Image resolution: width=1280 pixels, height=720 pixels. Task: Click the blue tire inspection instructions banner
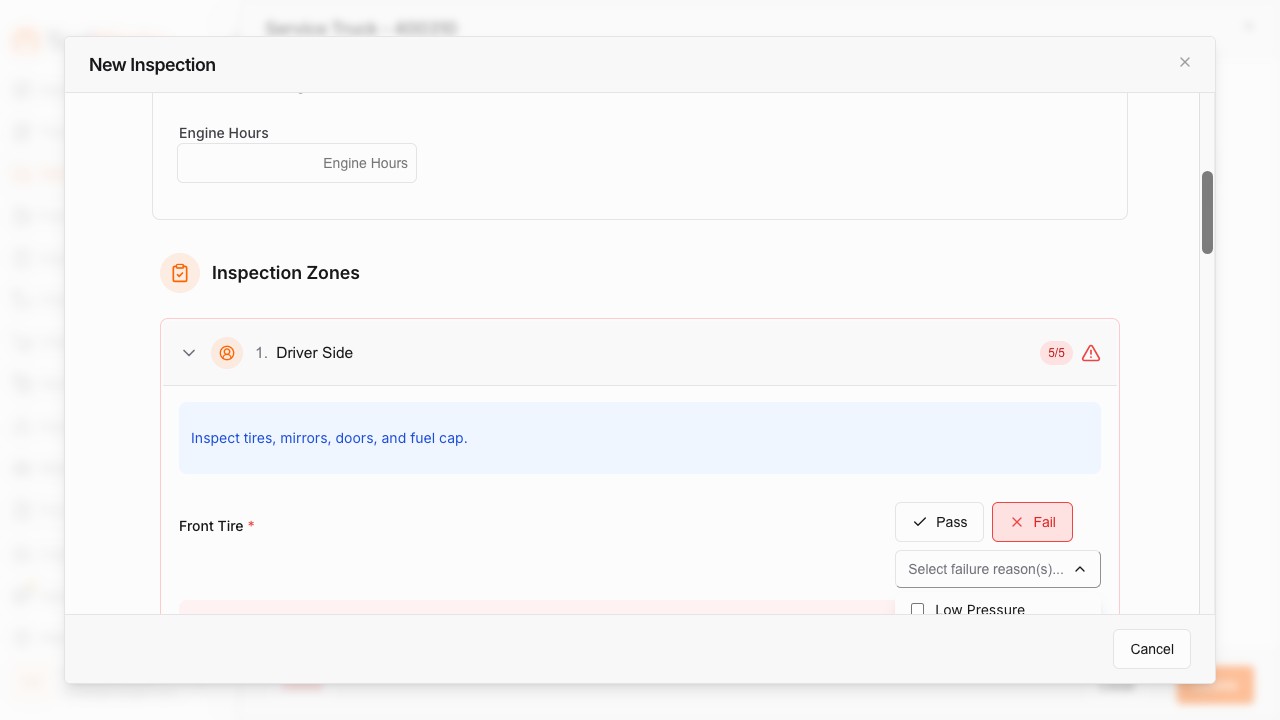pyautogui.click(x=640, y=438)
